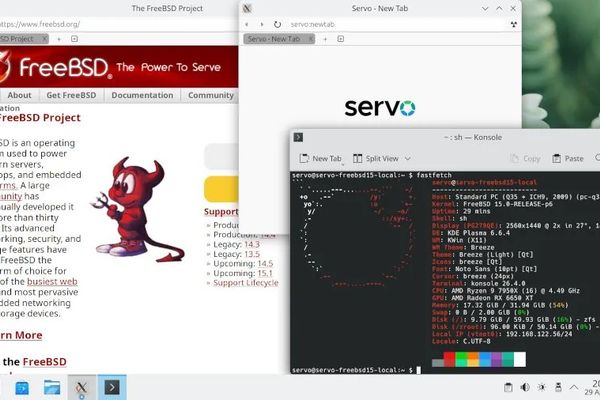Click the square arrow icon beside the plus in the Servo New Tab window
600x400 pixels.
point(341,39)
